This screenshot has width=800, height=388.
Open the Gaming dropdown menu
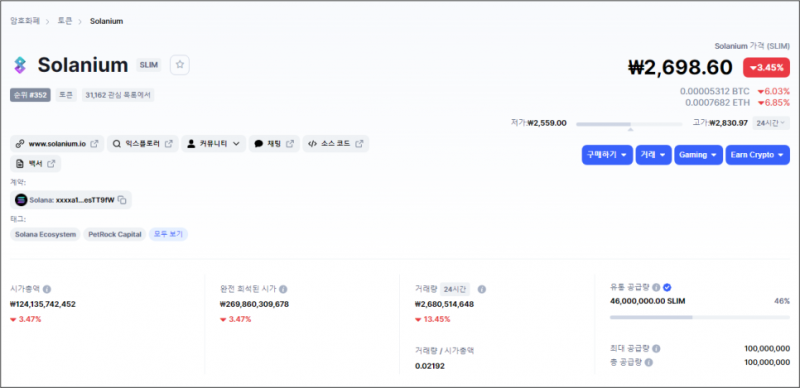coord(698,155)
